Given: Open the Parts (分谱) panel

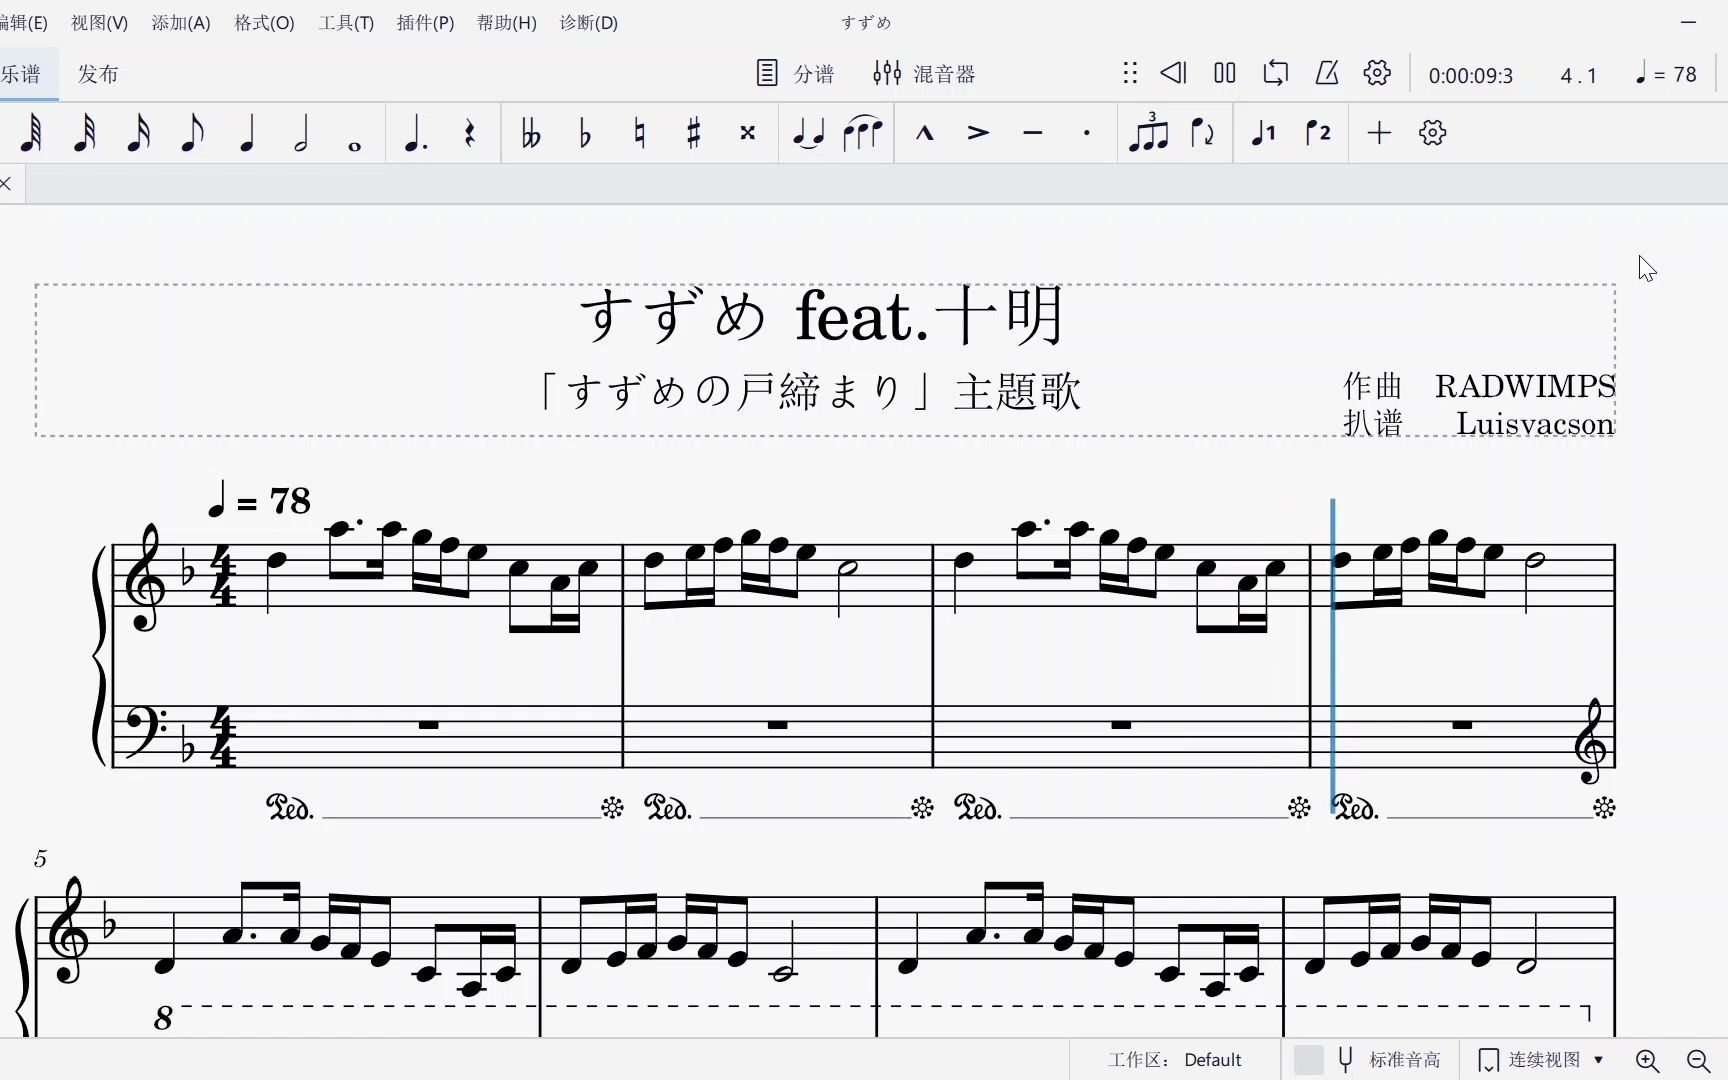Looking at the screenshot, I should coord(795,73).
